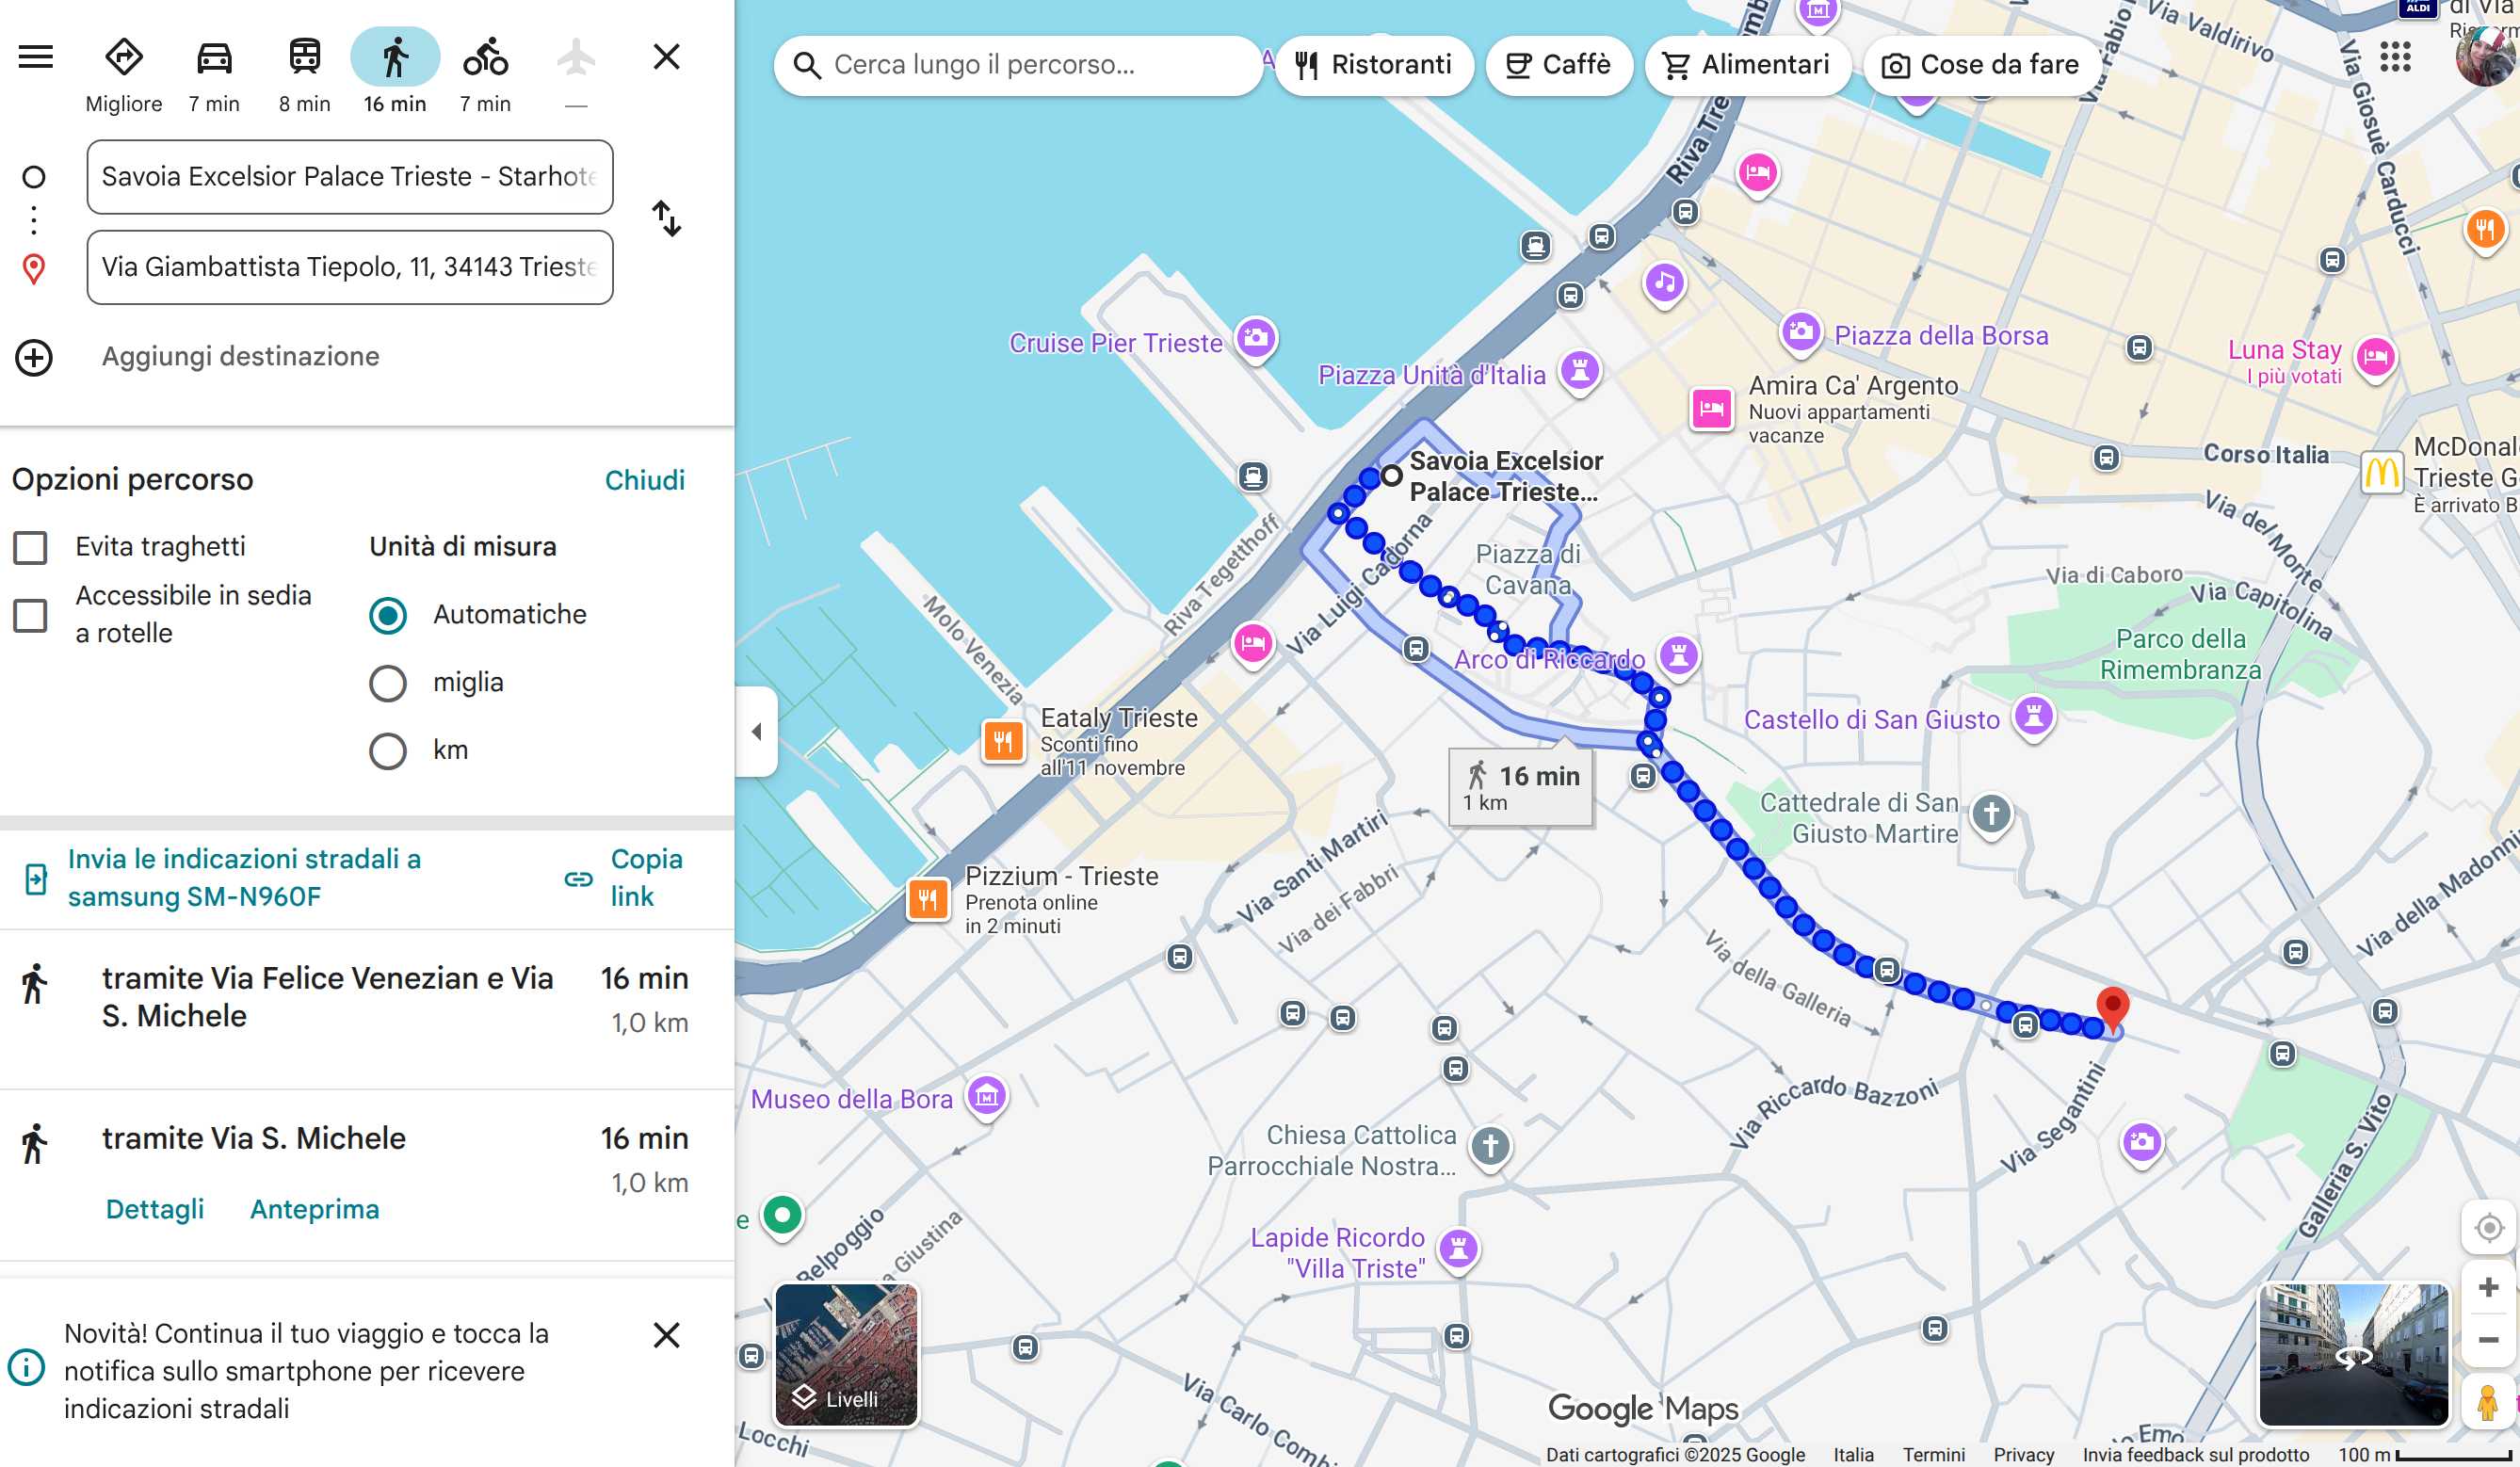Open Google apps grid
The image size is (2520, 1467).
point(2395,57)
